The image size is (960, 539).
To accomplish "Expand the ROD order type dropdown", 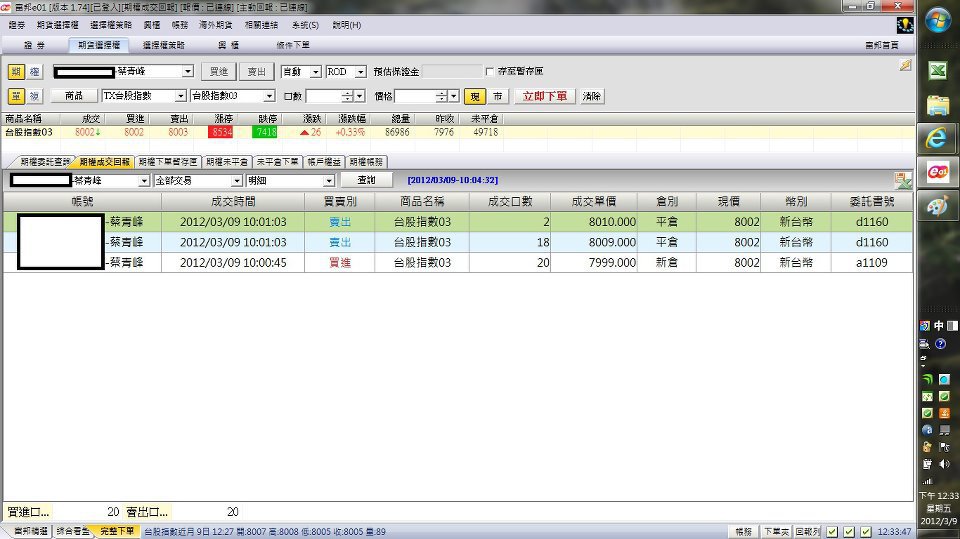I will (x=361, y=72).
